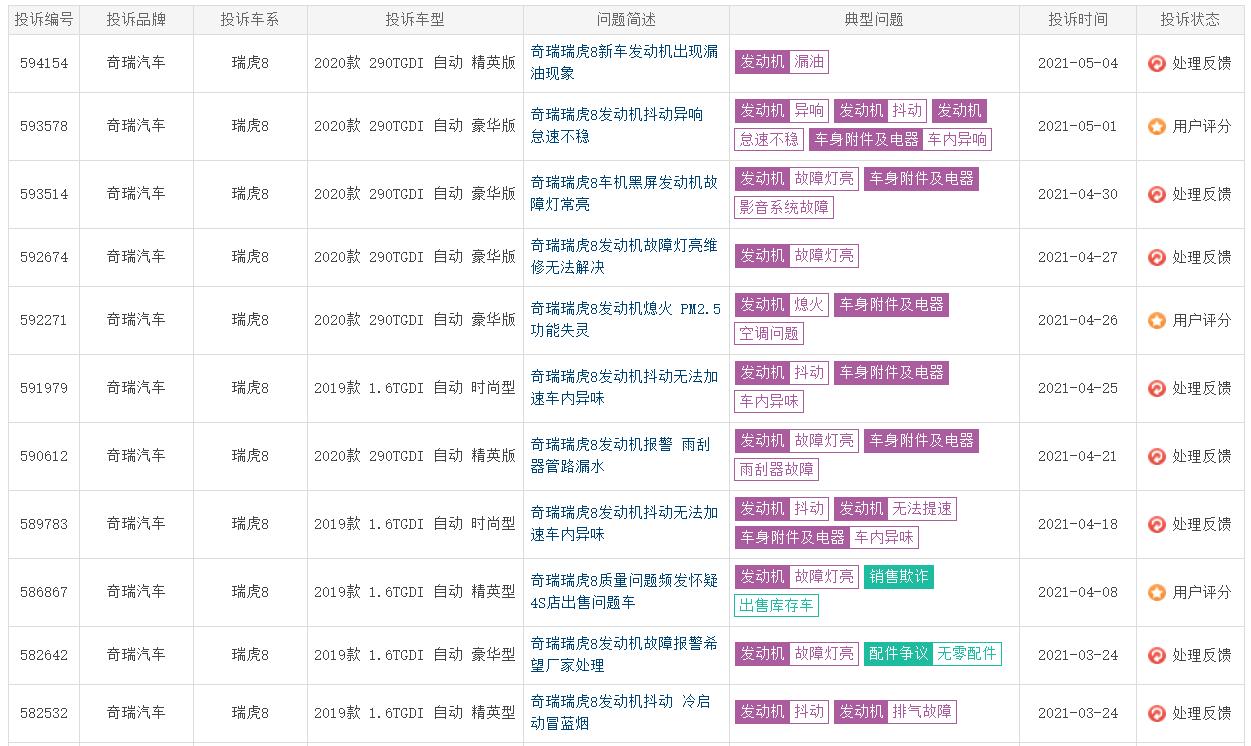Click 车内异响 tag in row 593578
The height and width of the screenshot is (746, 1251).
click(957, 139)
